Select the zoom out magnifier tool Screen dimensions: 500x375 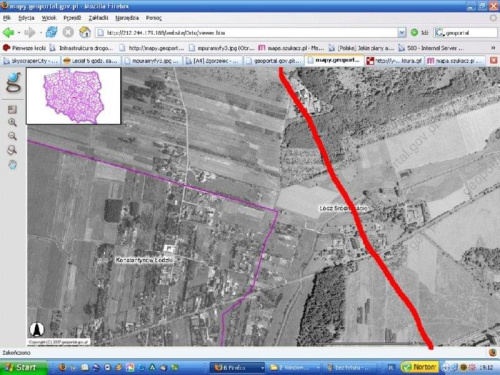[x=12, y=136]
